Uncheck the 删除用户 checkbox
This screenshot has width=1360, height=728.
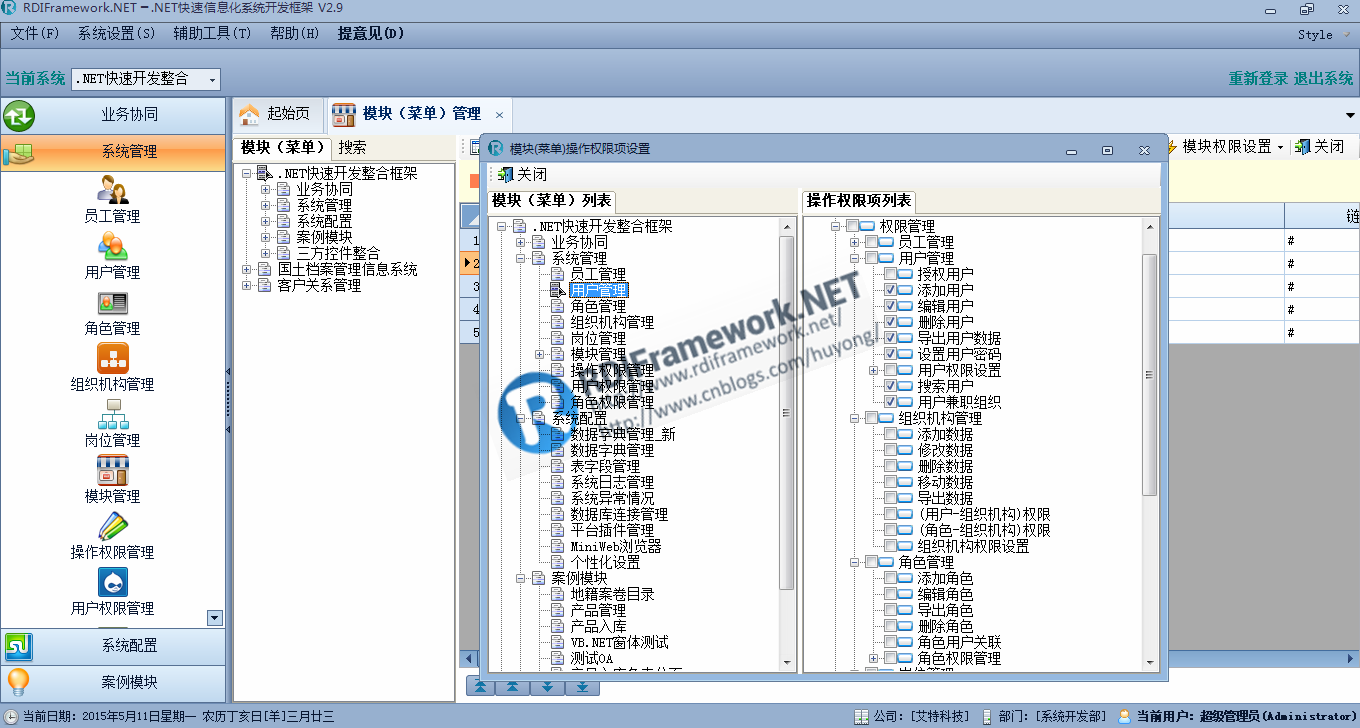(891, 322)
